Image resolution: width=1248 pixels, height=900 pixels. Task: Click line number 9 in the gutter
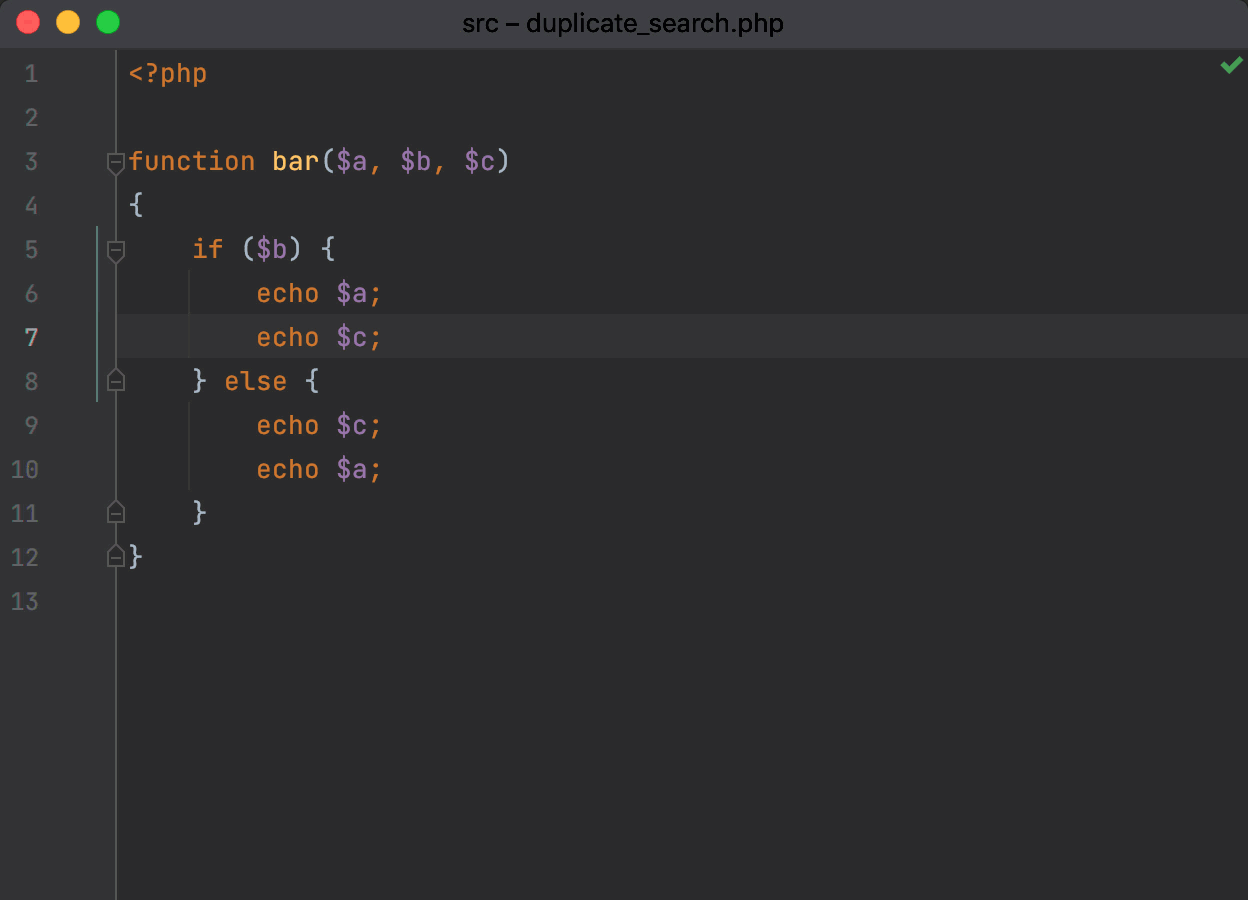[x=31, y=426]
